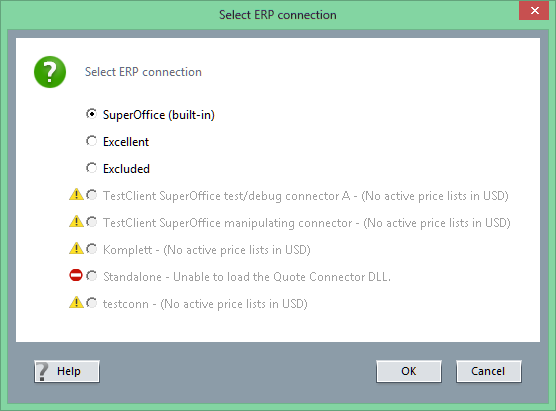Open the Help button
556x411 pixels.
[x=67, y=371]
